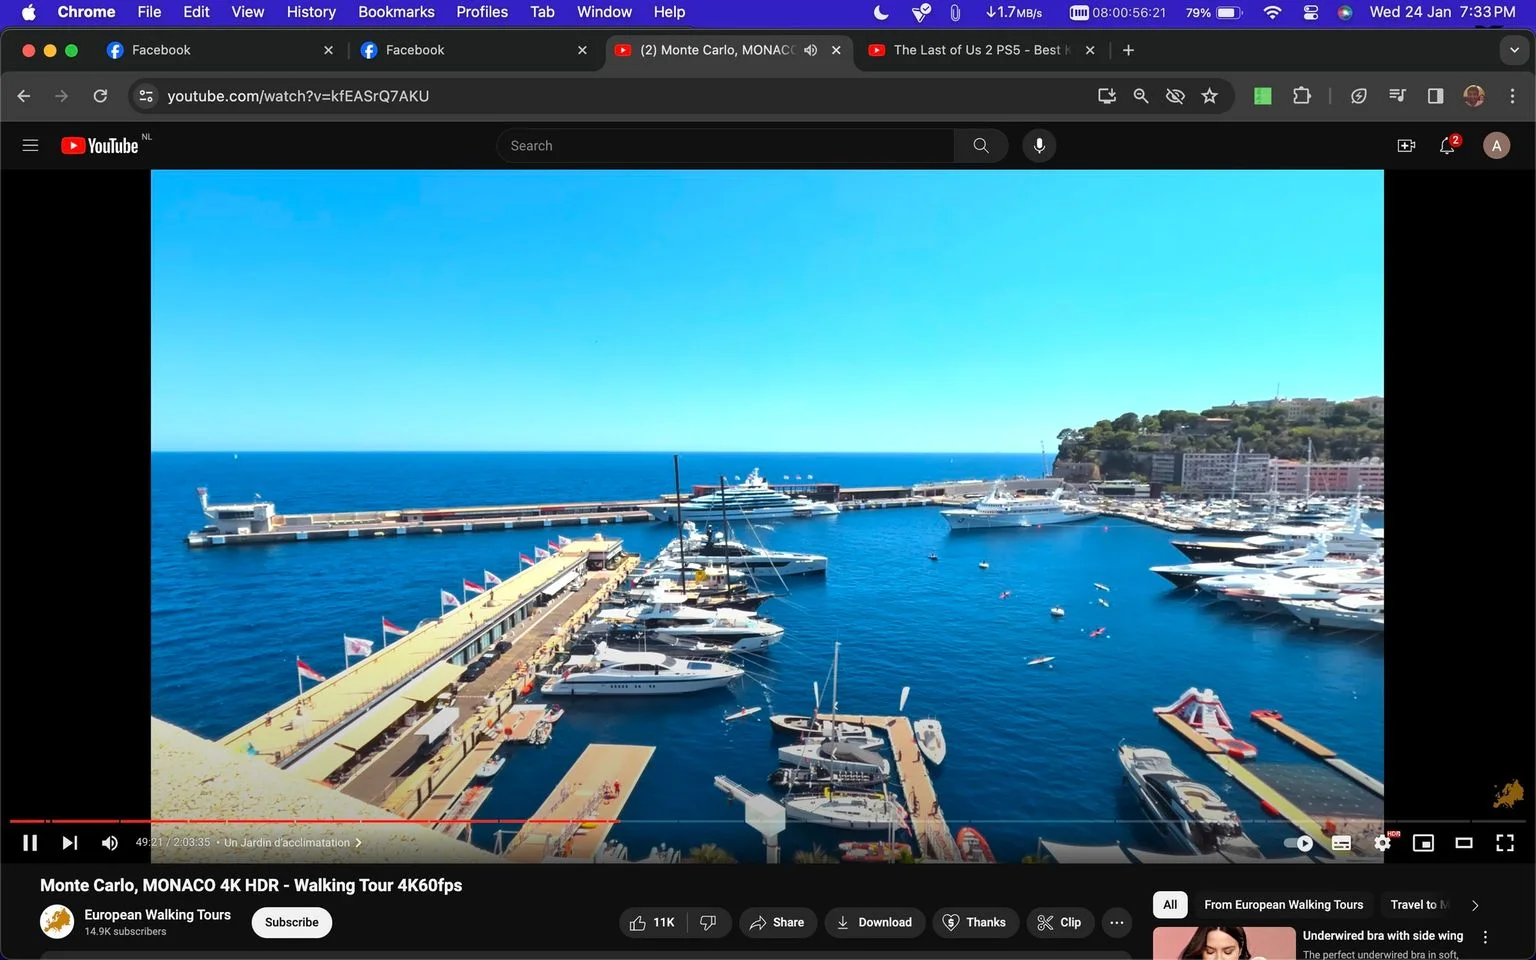Mute the Monte Carlo tab audio icon
The image size is (1536, 960).
tap(811, 50)
